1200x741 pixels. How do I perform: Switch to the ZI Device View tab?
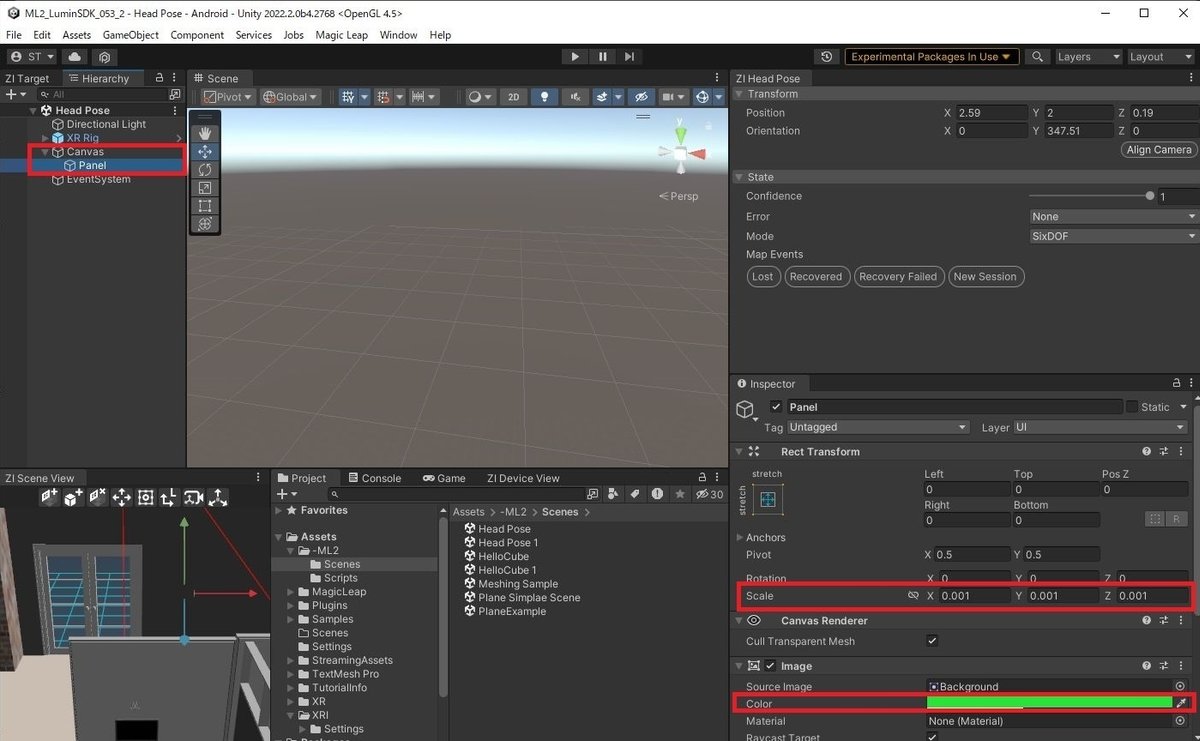[523, 478]
